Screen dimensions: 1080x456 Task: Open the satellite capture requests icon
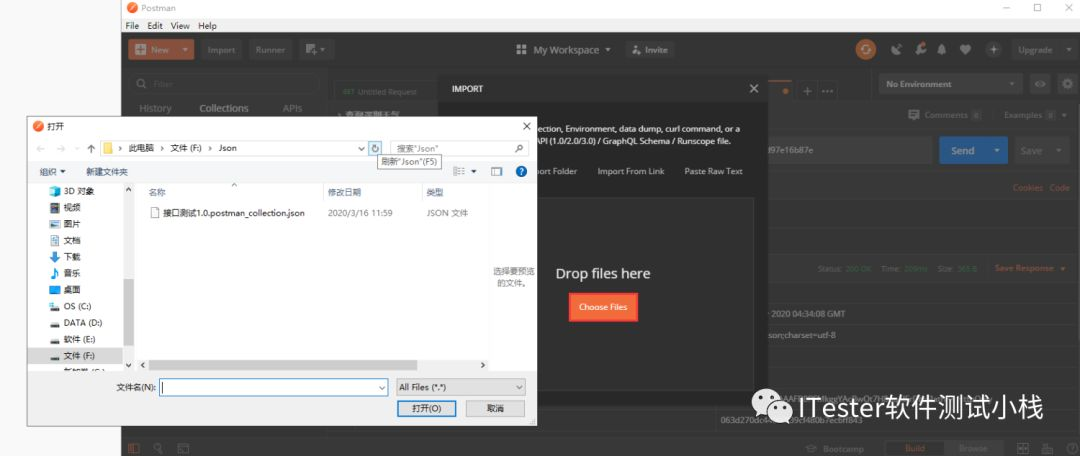(x=896, y=50)
